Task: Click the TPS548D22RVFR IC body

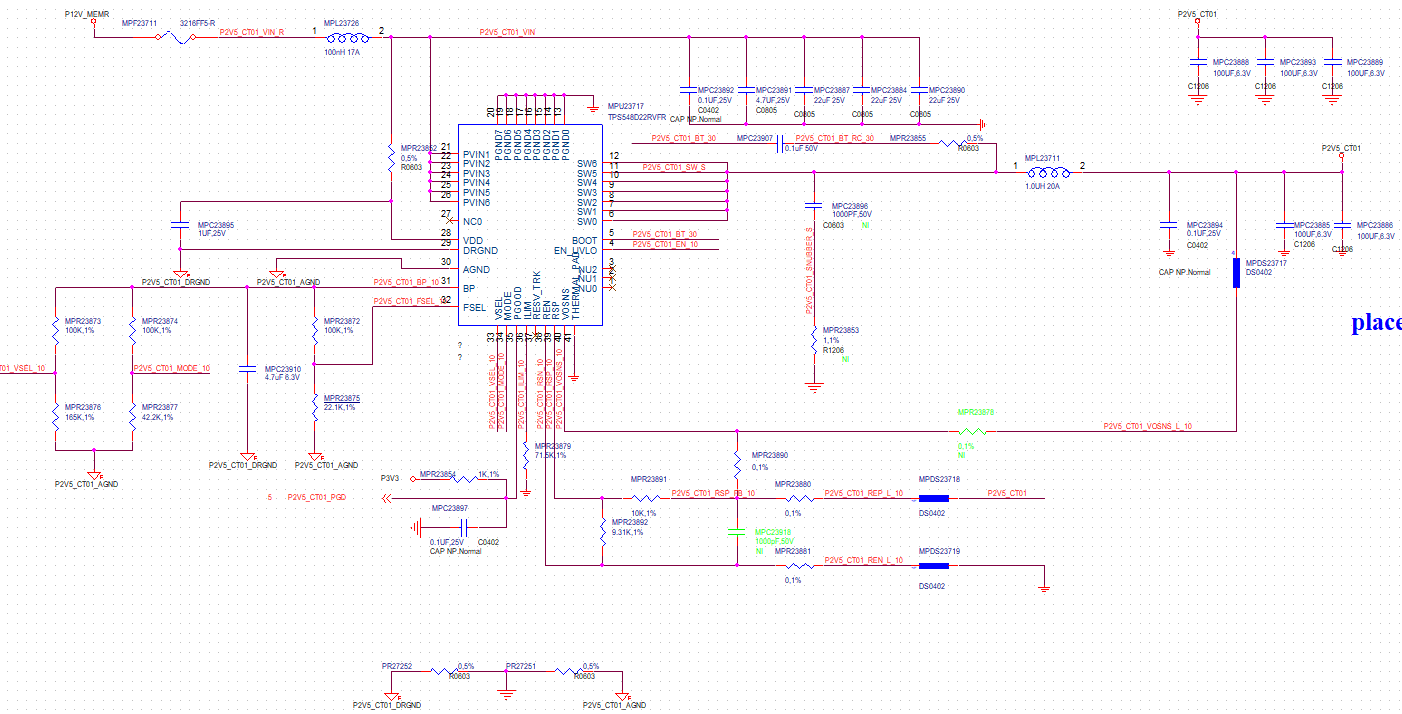Action: pos(530,224)
